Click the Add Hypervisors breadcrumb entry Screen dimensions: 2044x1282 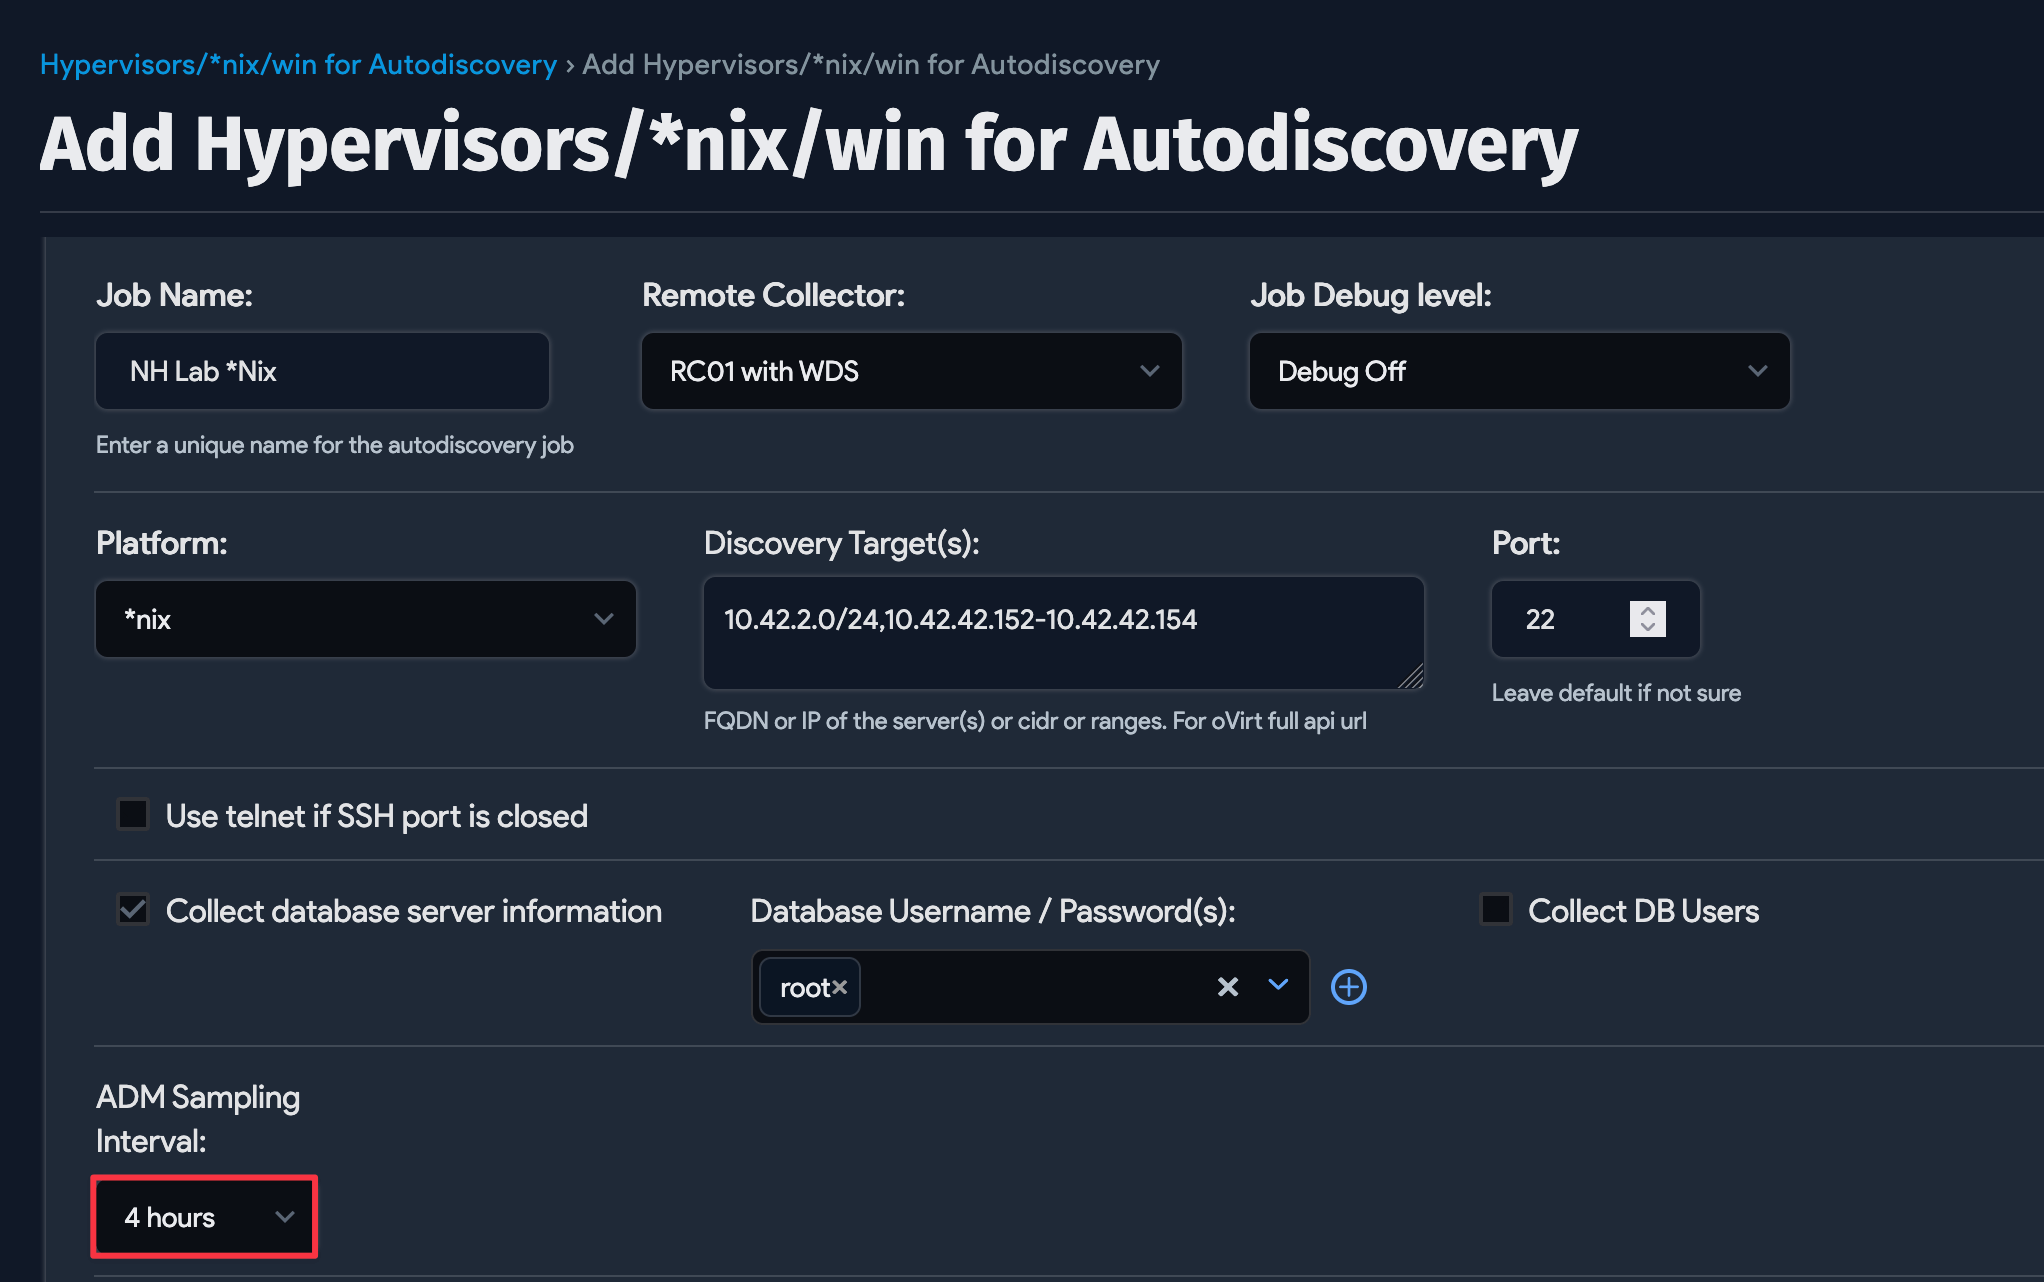pyautogui.click(x=870, y=64)
